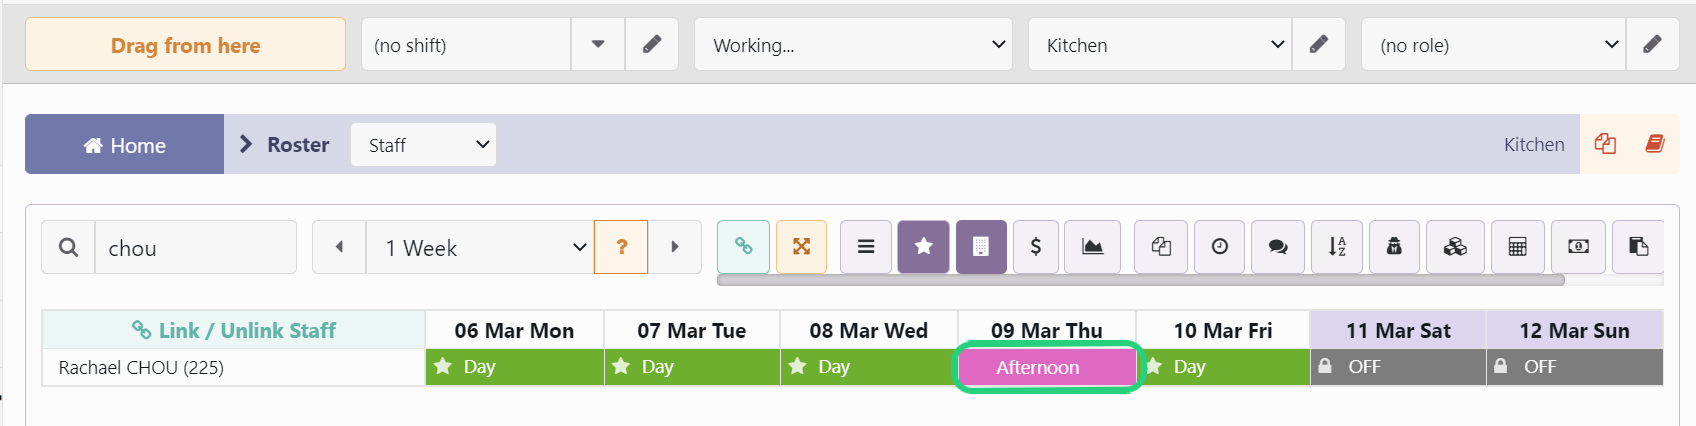1696x426 pixels.
Task: Toggle the star favourites filter button
Action: tap(924, 247)
